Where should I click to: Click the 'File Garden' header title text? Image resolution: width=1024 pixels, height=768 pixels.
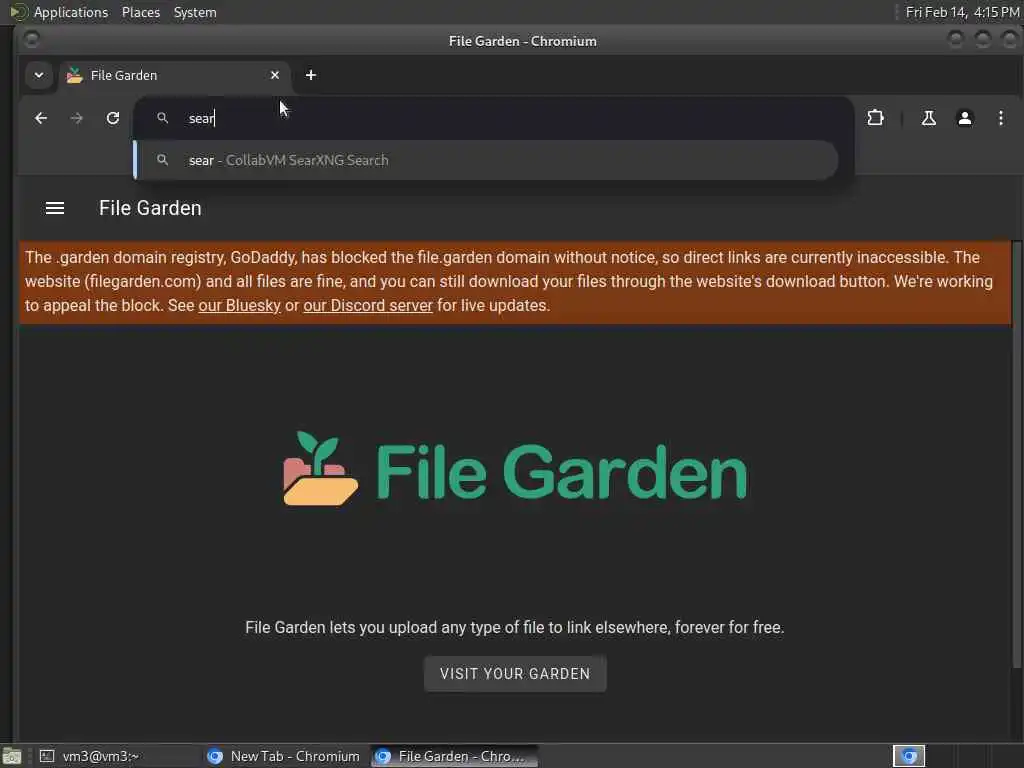[150, 208]
